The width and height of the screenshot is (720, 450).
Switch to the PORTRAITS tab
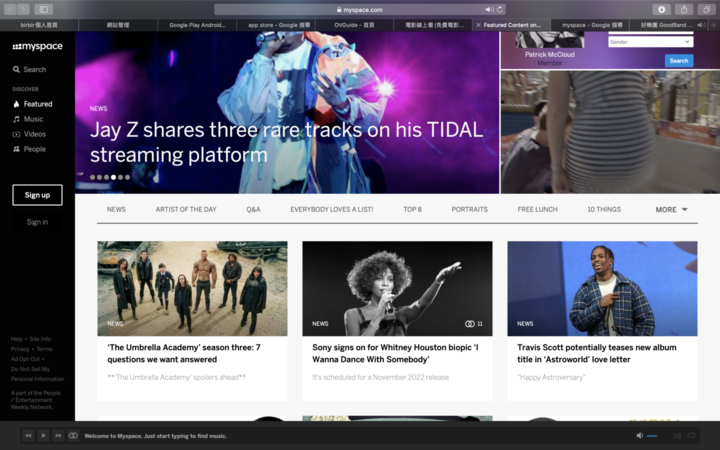click(x=469, y=209)
